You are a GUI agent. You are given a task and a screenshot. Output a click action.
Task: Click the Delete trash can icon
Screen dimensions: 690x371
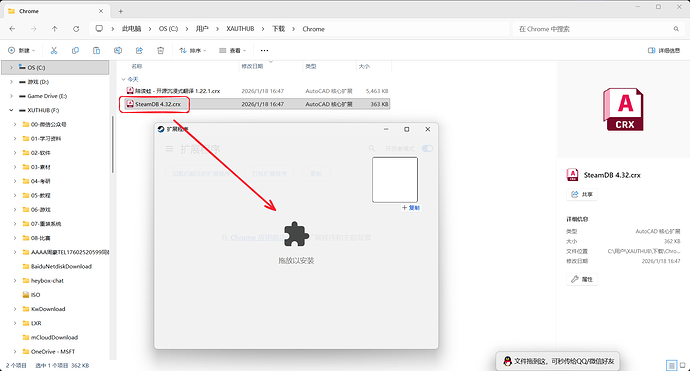(x=161, y=51)
